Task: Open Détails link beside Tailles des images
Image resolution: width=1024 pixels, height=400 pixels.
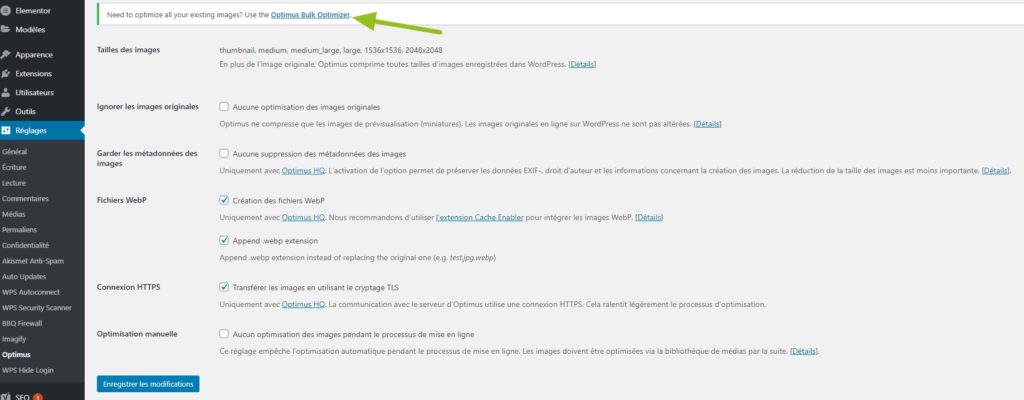Action: (582, 64)
